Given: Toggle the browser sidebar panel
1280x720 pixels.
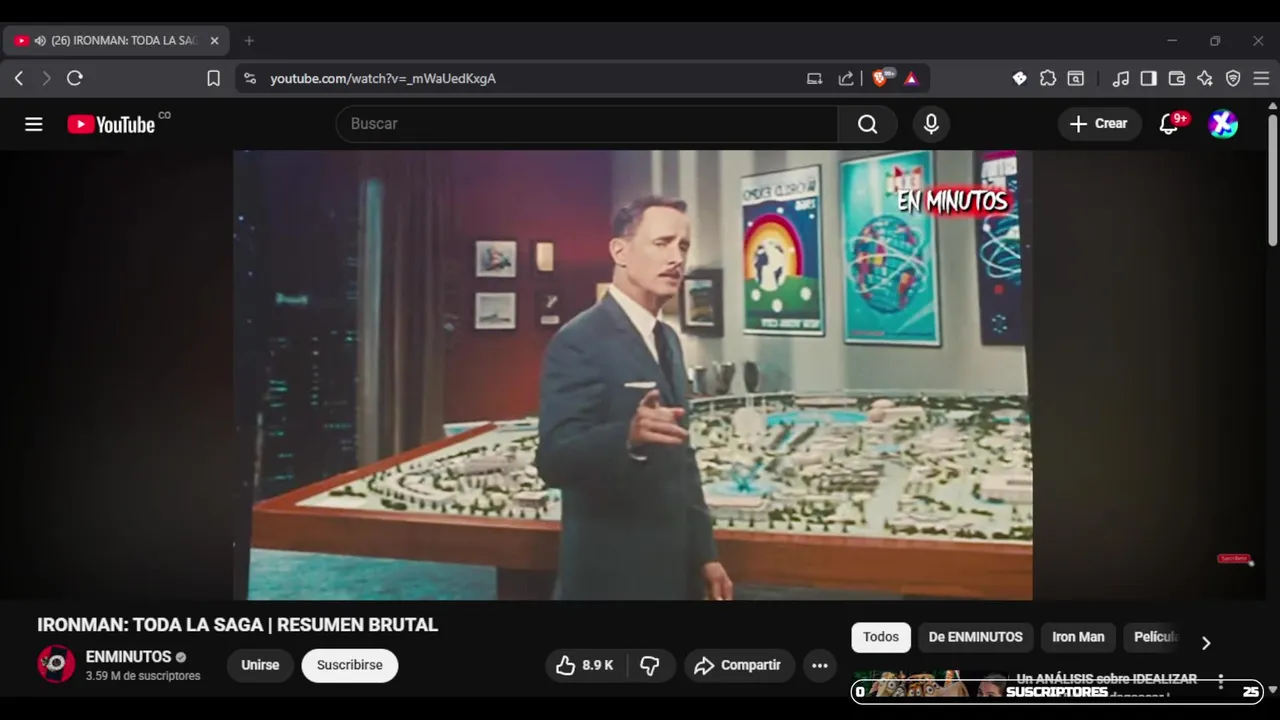Looking at the screenshot, I should [x=1149, y=78].
